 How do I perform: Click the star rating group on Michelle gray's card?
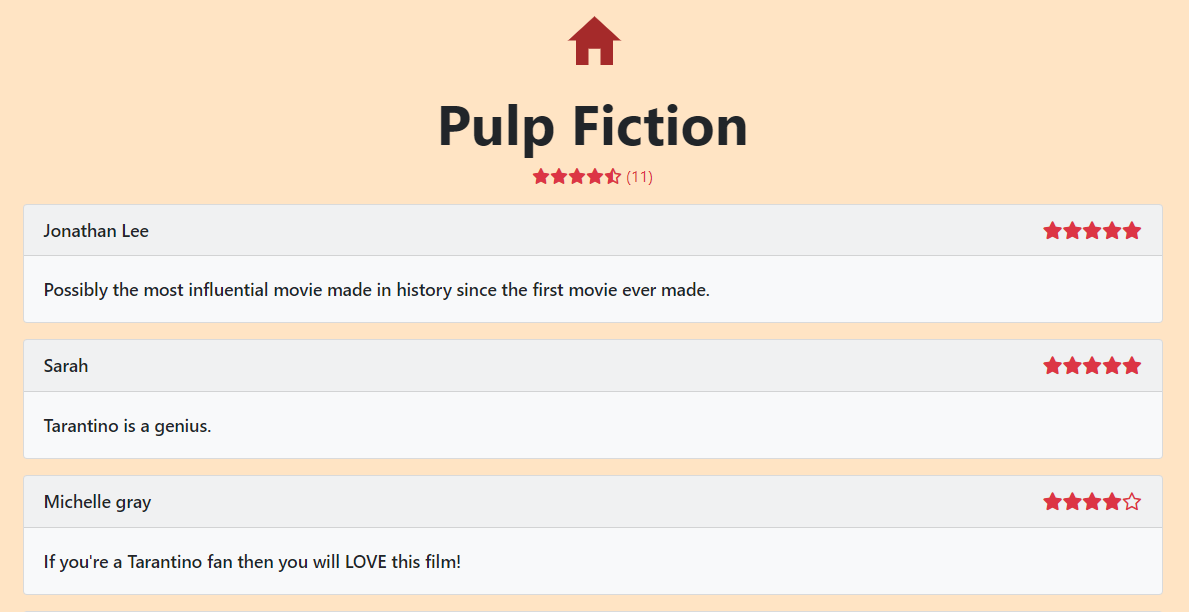(1092, 501)
